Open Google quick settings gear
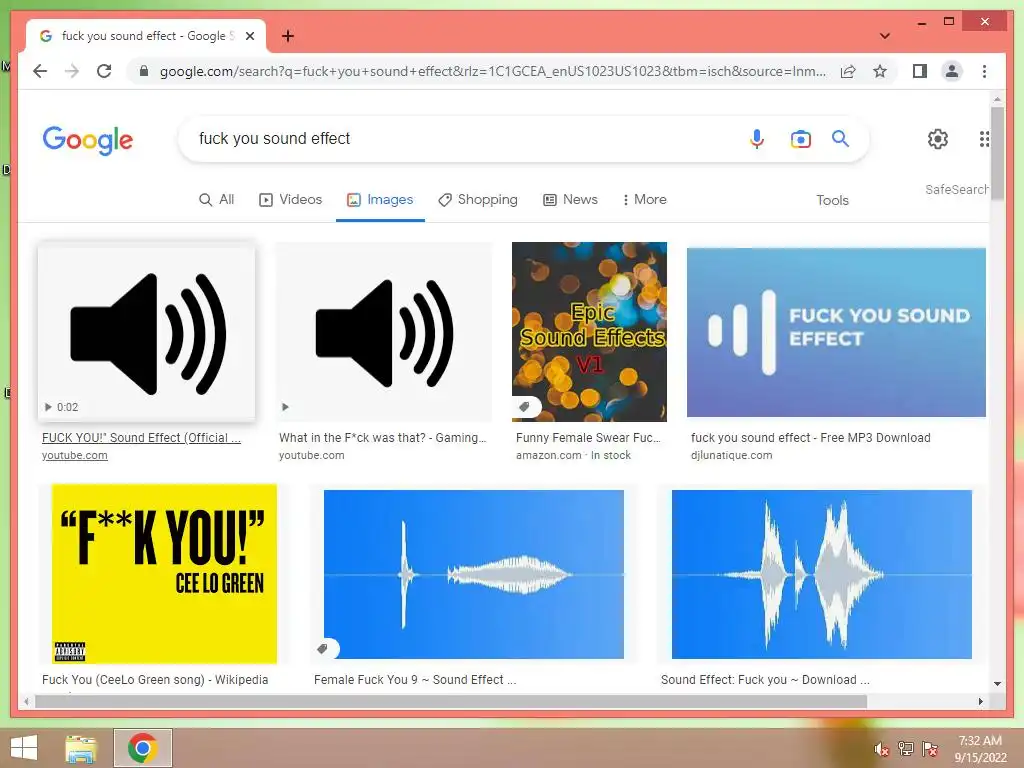Image resolution: width=1024 pixels, height=768 pixels. (x=938, y=138)
